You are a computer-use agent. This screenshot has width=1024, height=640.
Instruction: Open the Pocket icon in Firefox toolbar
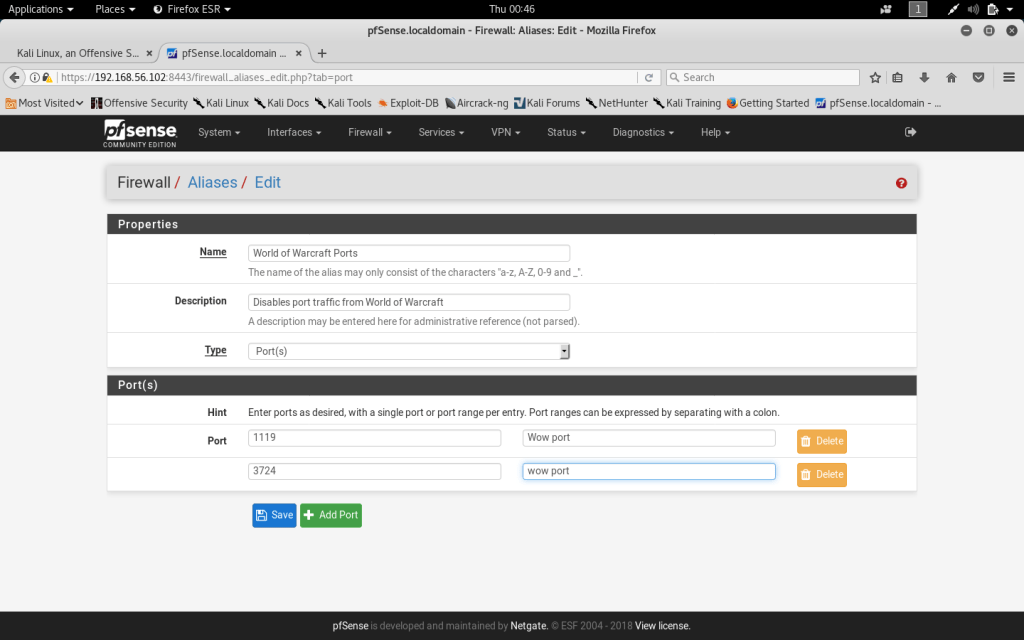click(x=978, y=77)
